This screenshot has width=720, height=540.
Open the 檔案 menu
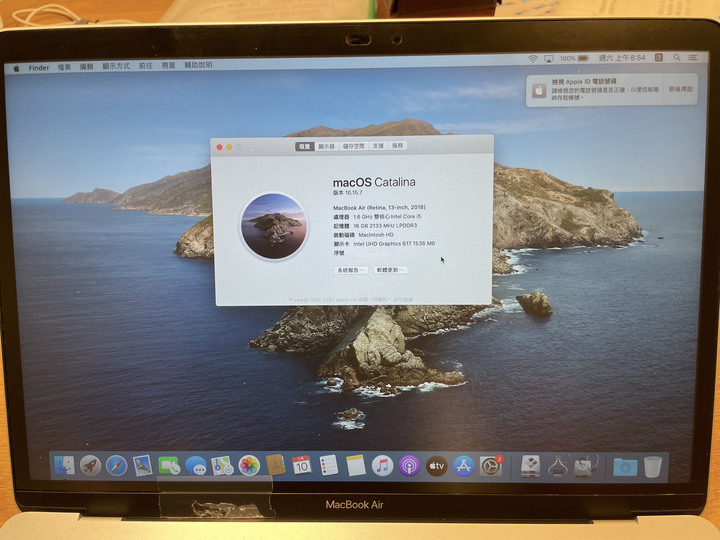click(64, 67)
